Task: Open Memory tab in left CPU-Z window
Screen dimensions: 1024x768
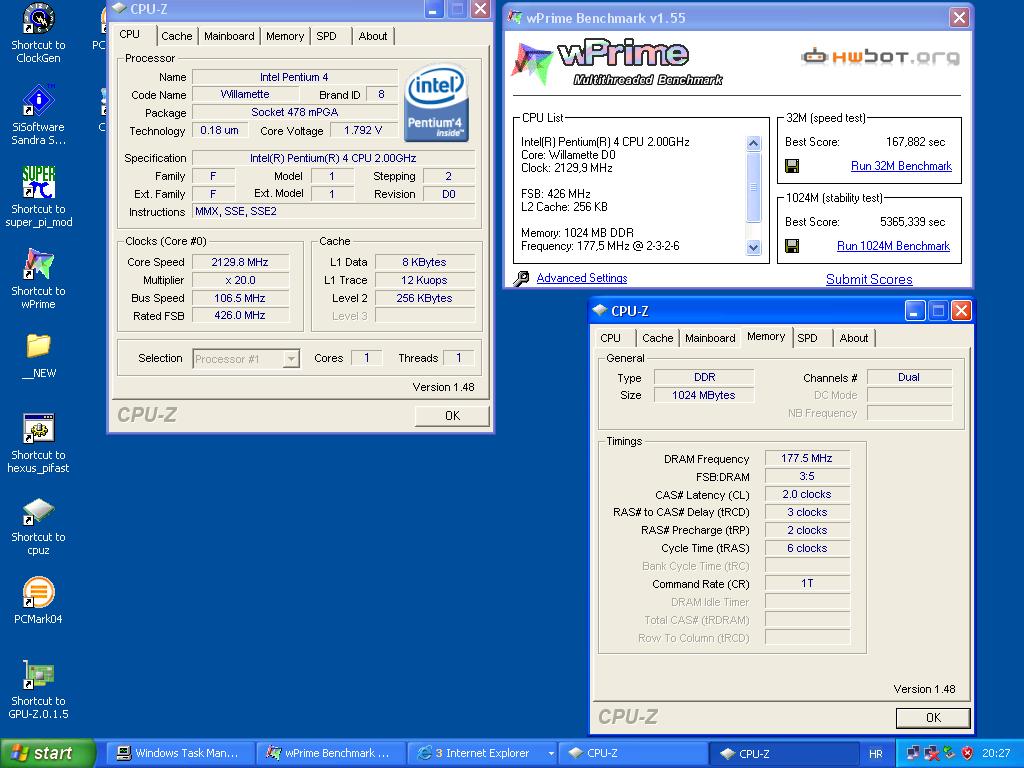Action: point(285,36)
